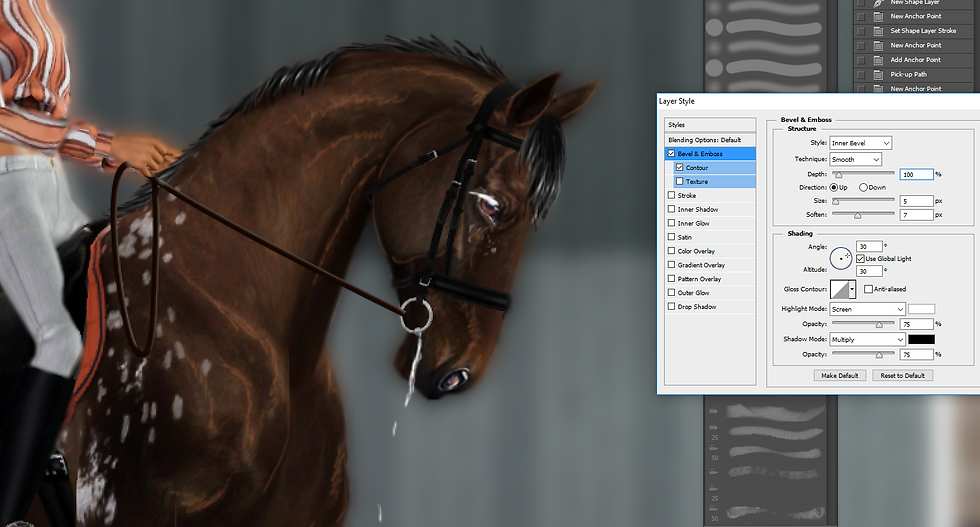
Task: Click the Highlight Opacity value field
Action: click(916, 324)
